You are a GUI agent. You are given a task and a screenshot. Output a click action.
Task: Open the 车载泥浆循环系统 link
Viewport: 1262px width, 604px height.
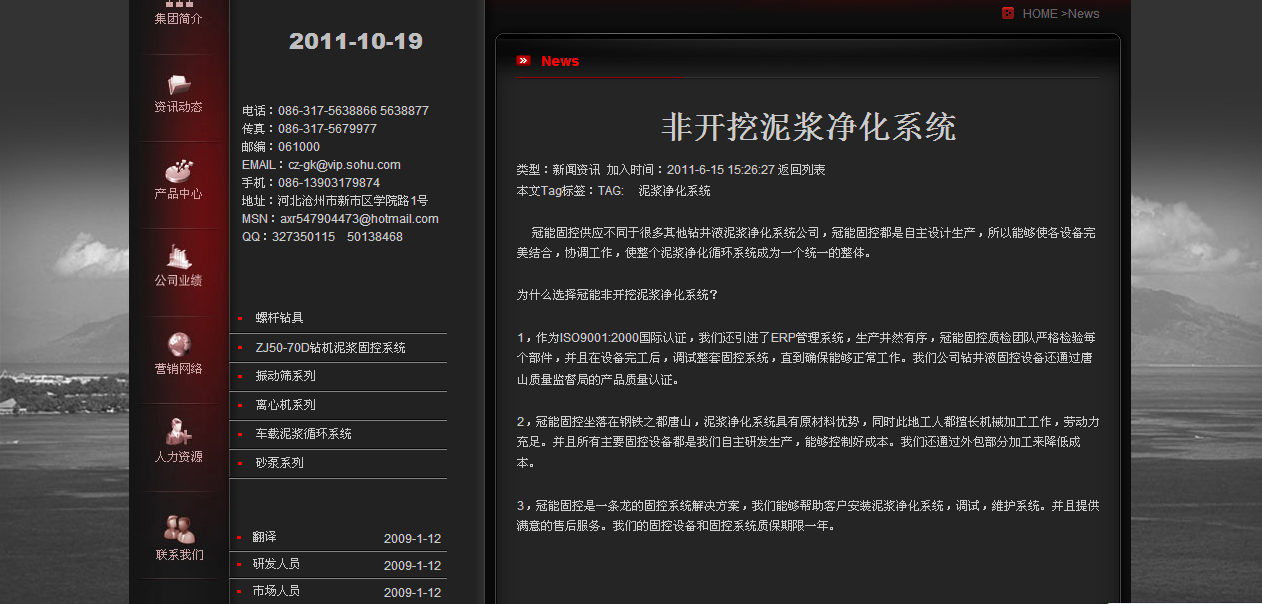coord(303,434)
